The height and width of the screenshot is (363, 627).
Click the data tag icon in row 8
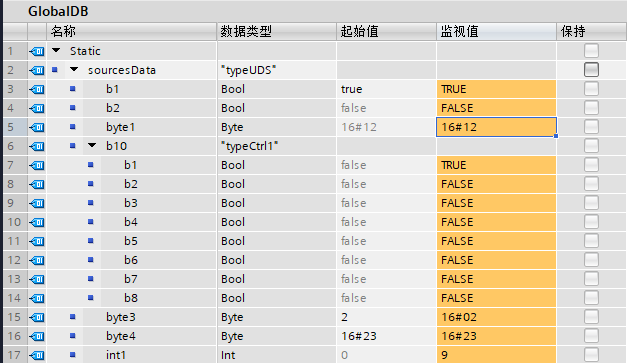coord(37,184)
